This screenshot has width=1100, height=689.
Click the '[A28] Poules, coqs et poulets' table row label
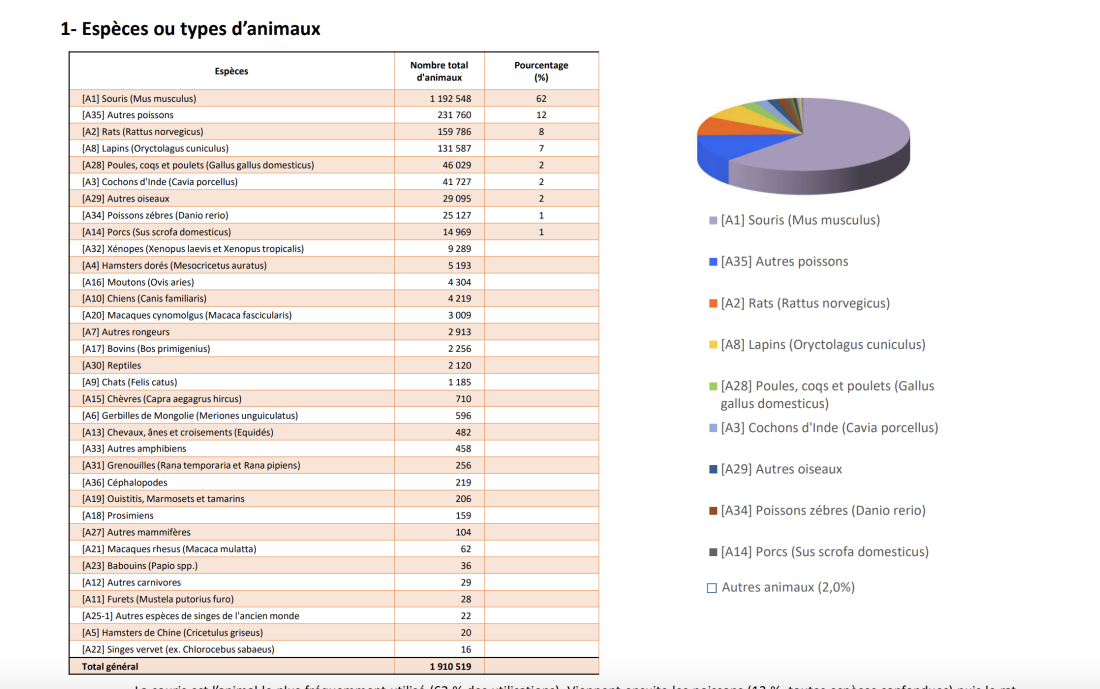198,166
